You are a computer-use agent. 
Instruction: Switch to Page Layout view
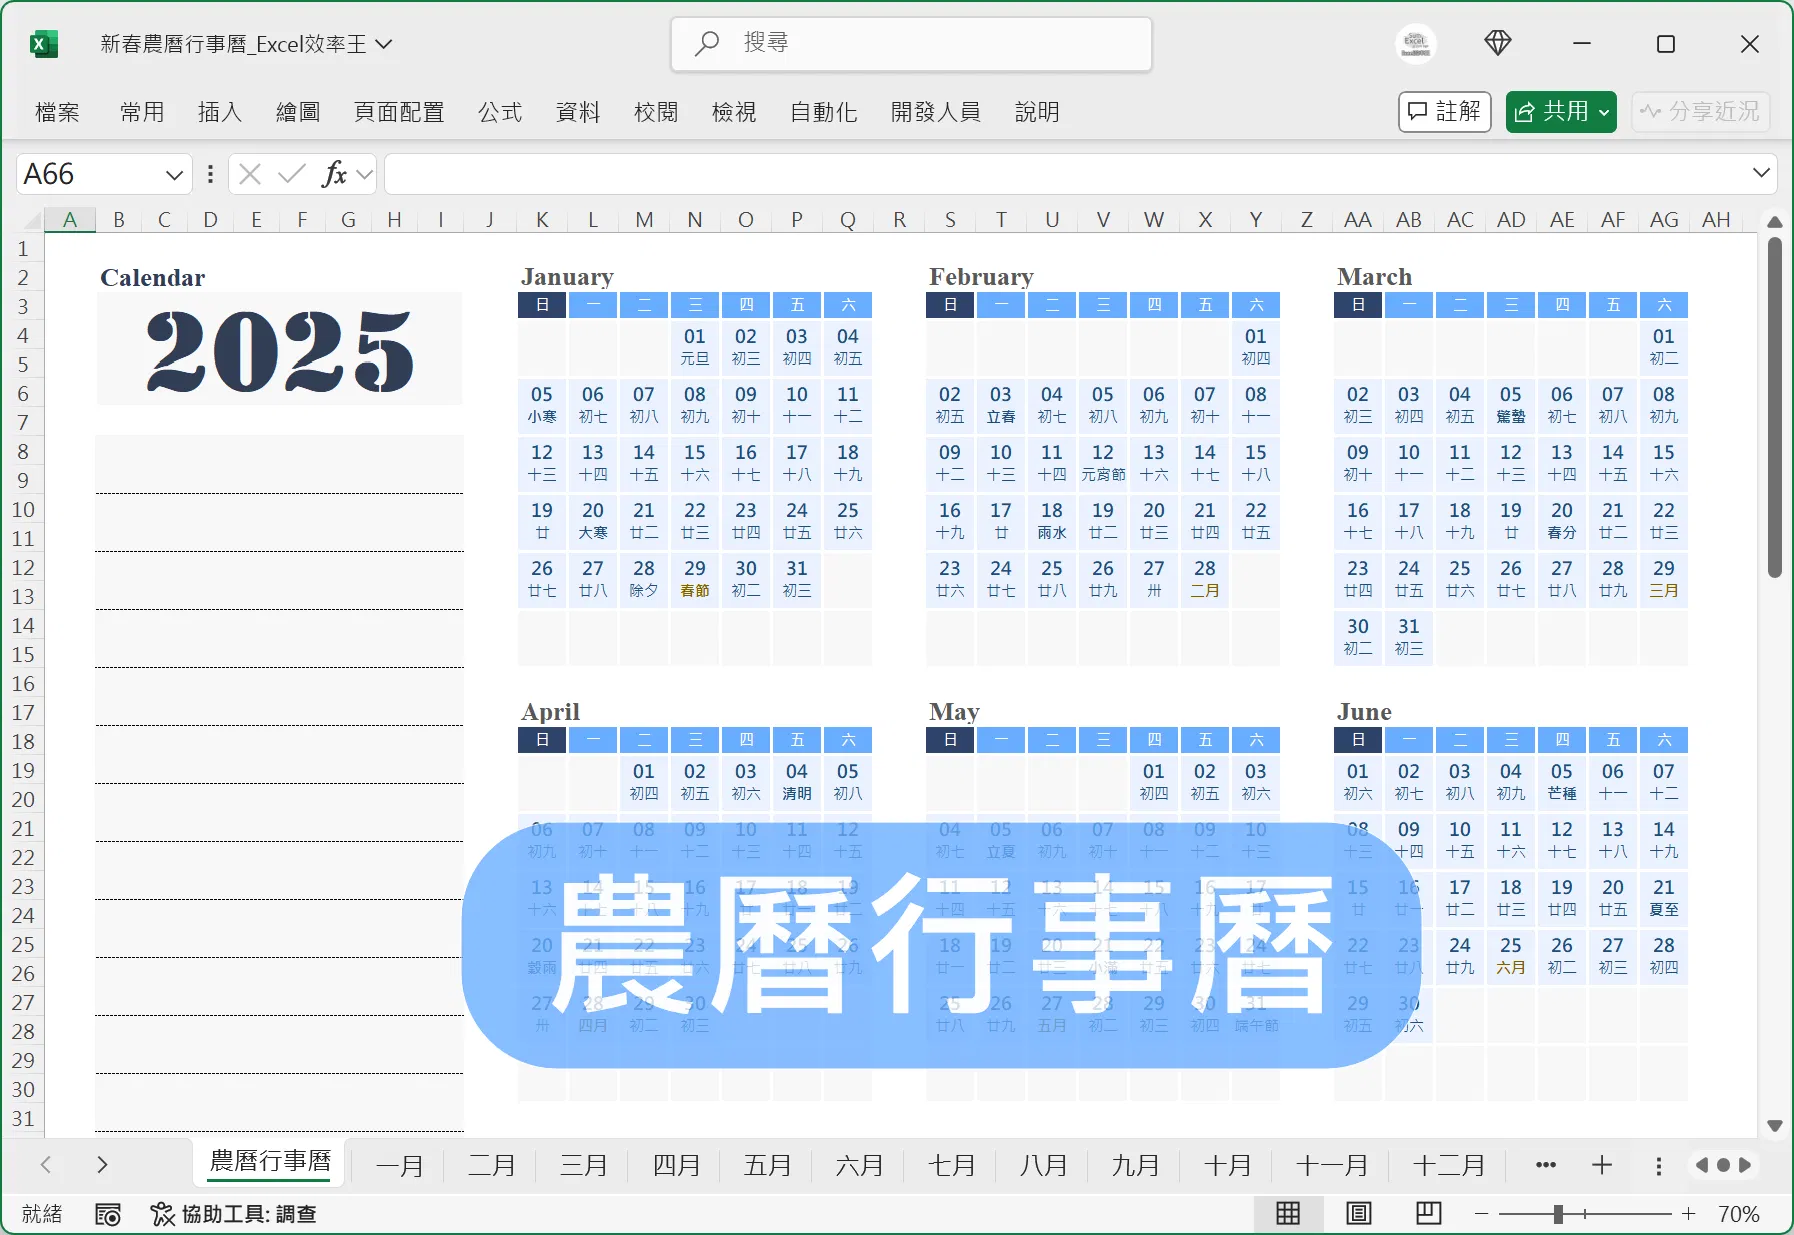click(x=1358, y=1214)
